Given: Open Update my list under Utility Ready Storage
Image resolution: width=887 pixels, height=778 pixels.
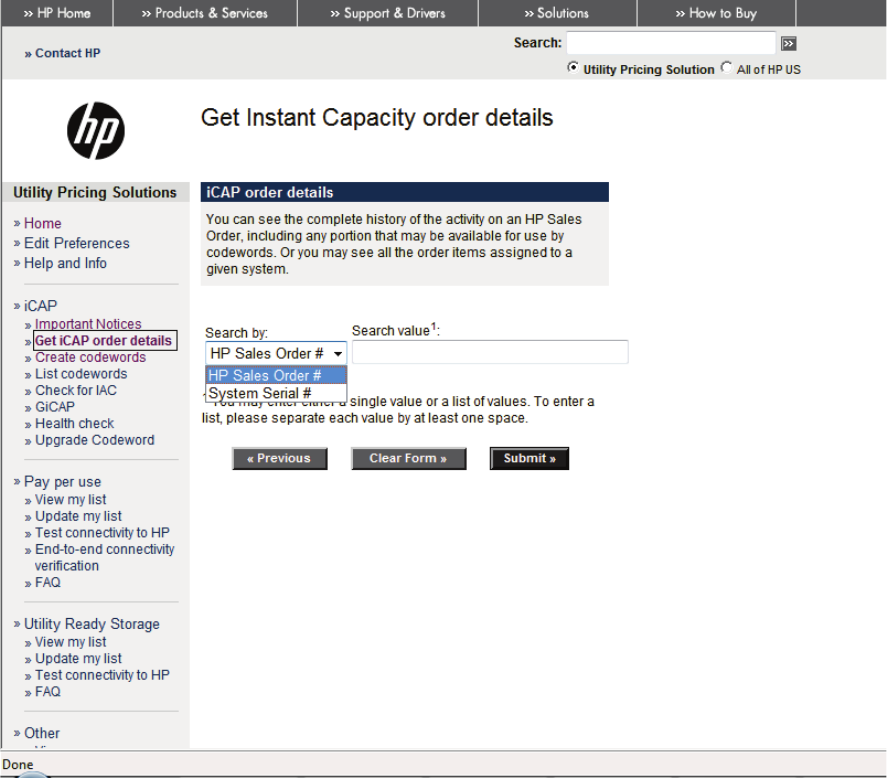Looking at the screenshot, I should pyautogui.click(x=78, y=659).
